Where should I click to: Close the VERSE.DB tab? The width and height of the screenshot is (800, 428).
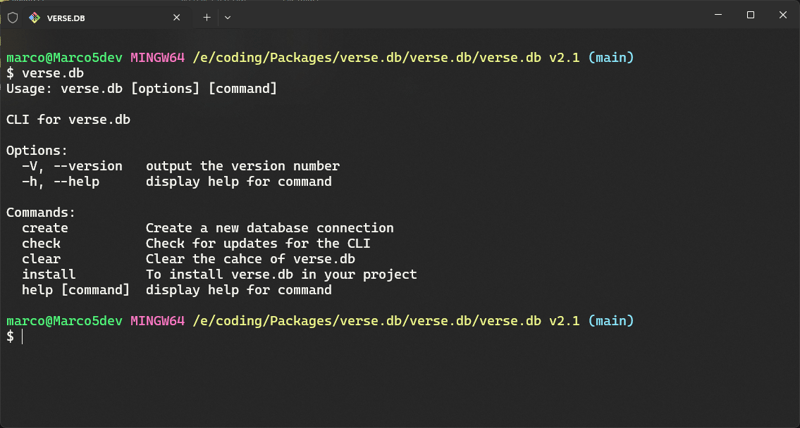coord(177,18)
